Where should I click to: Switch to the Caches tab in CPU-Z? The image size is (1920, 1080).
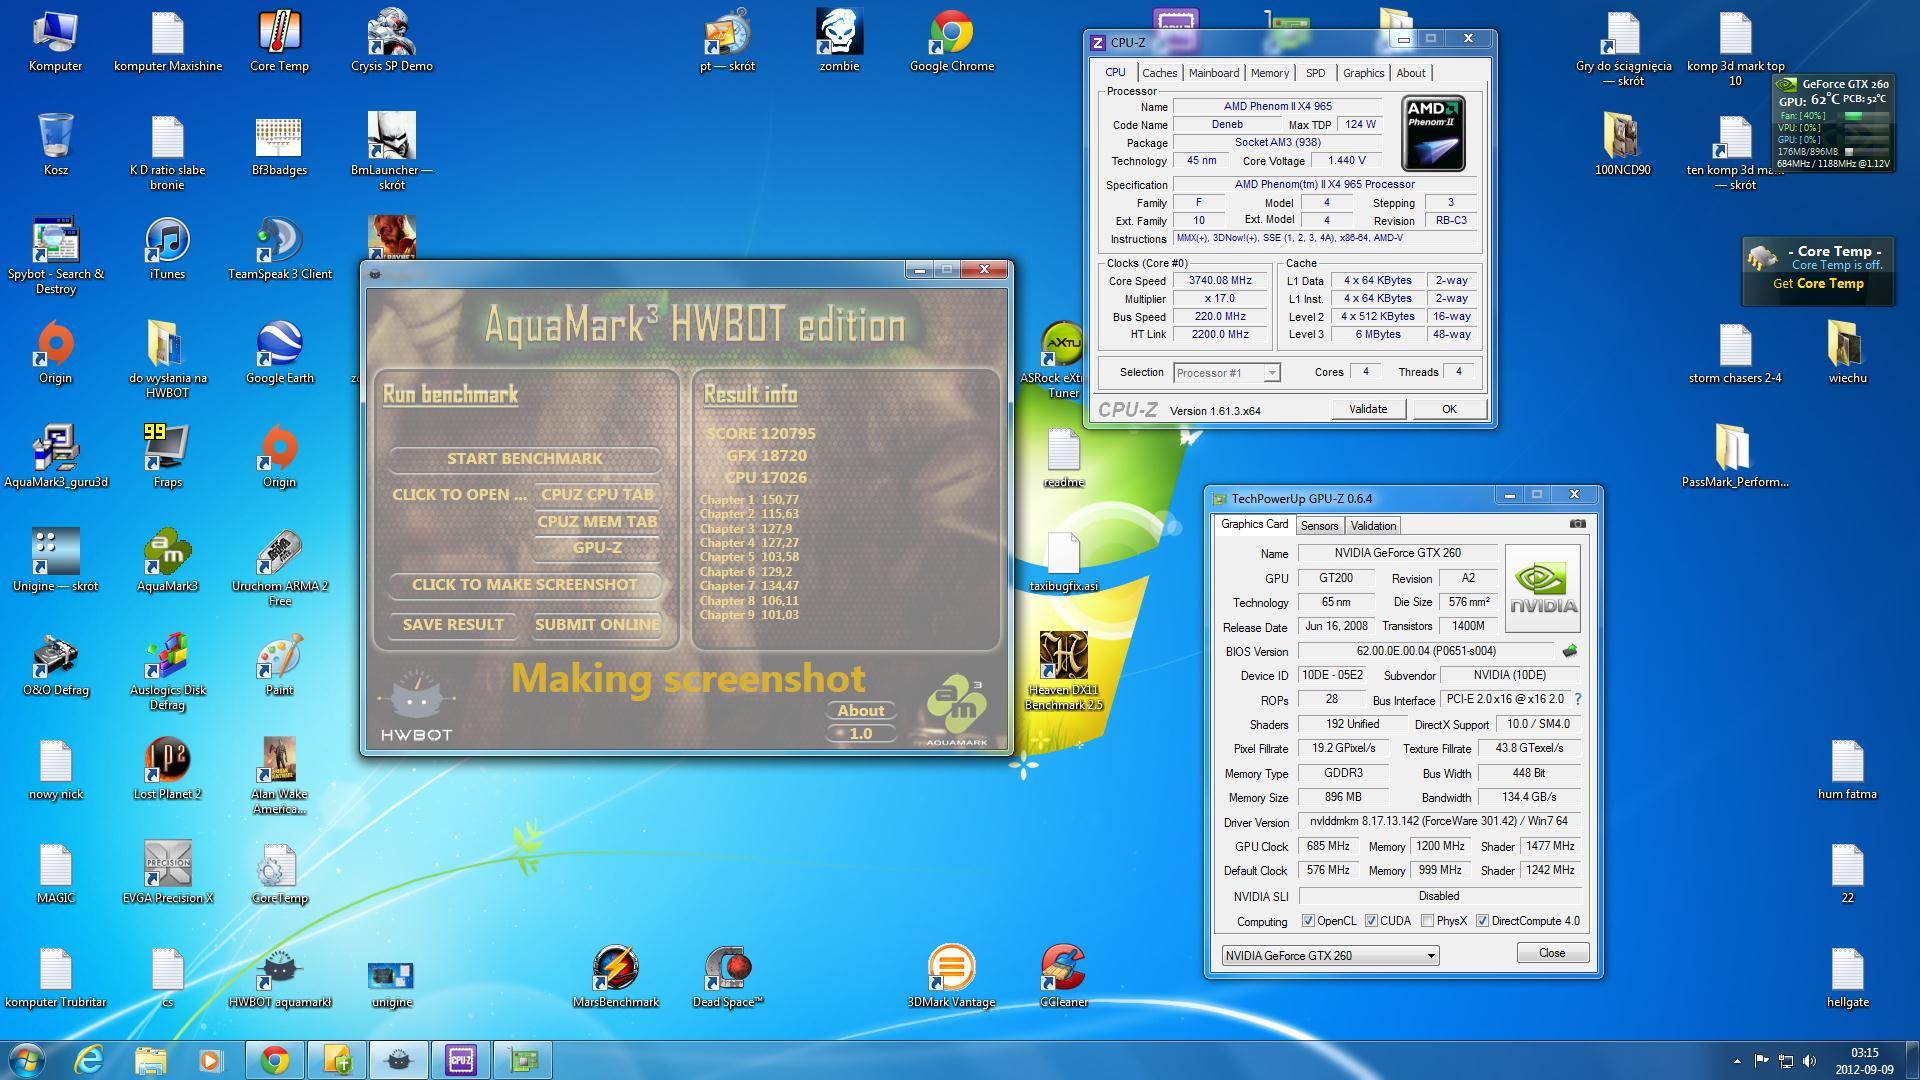coord(1159,73)
